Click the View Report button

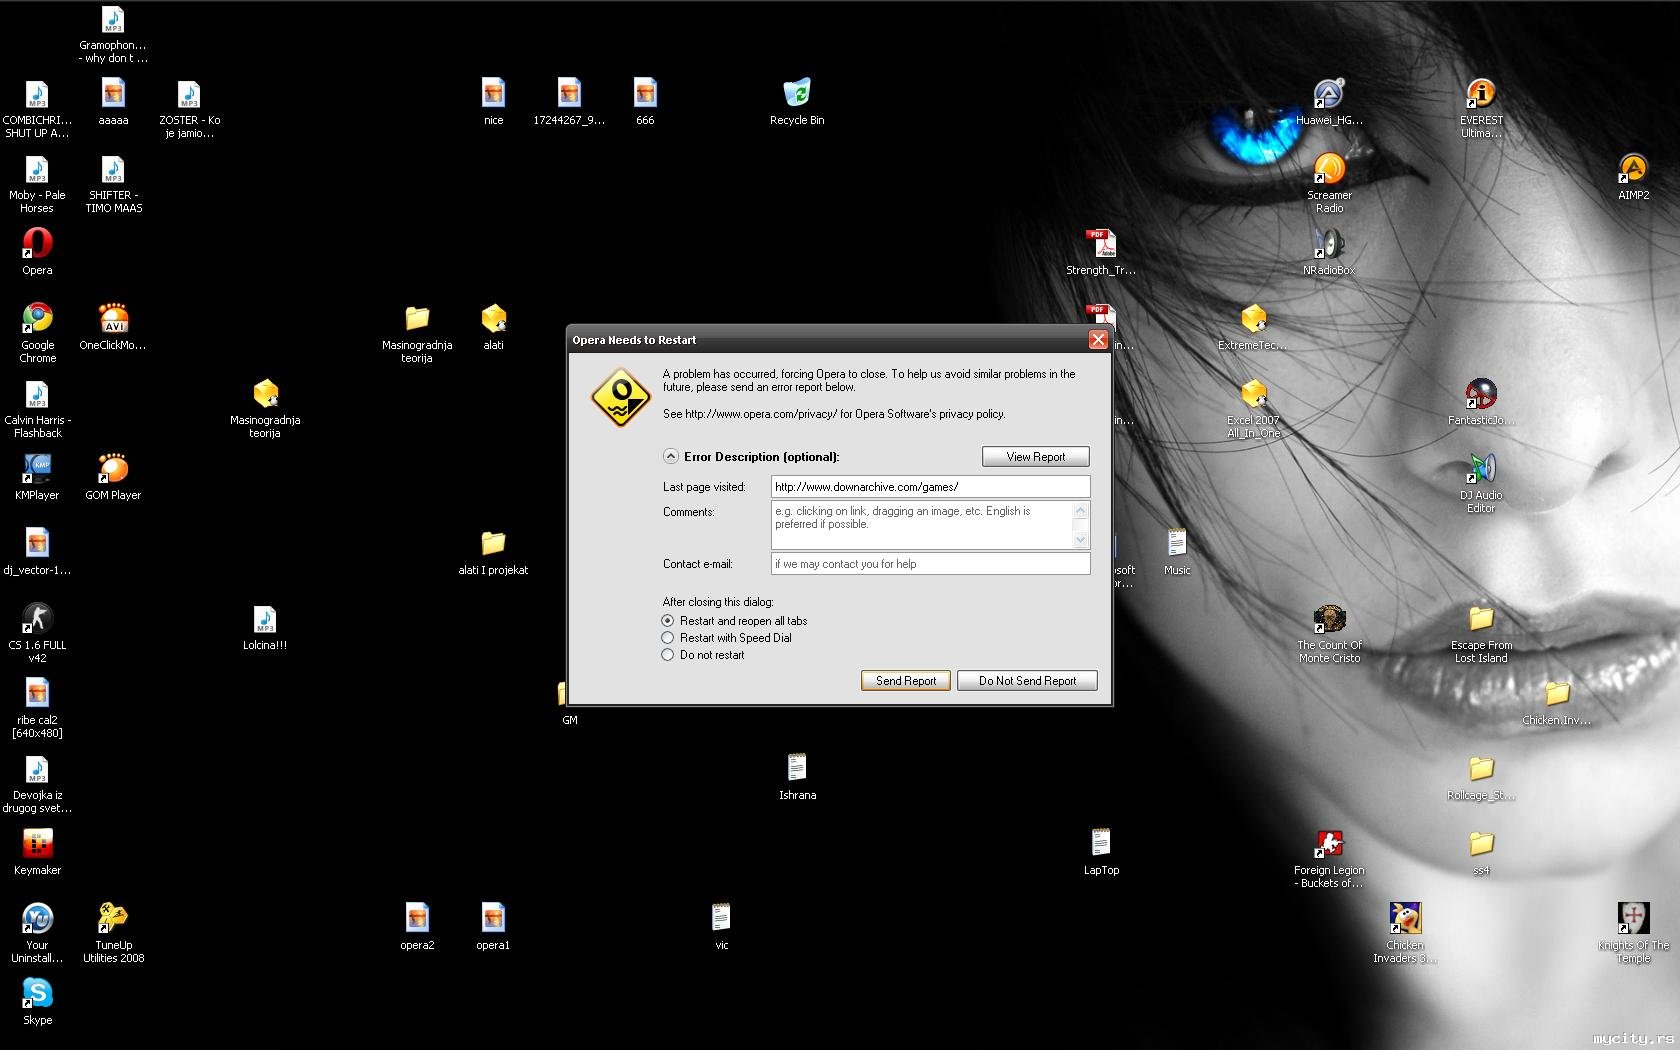coord(1035,457)
